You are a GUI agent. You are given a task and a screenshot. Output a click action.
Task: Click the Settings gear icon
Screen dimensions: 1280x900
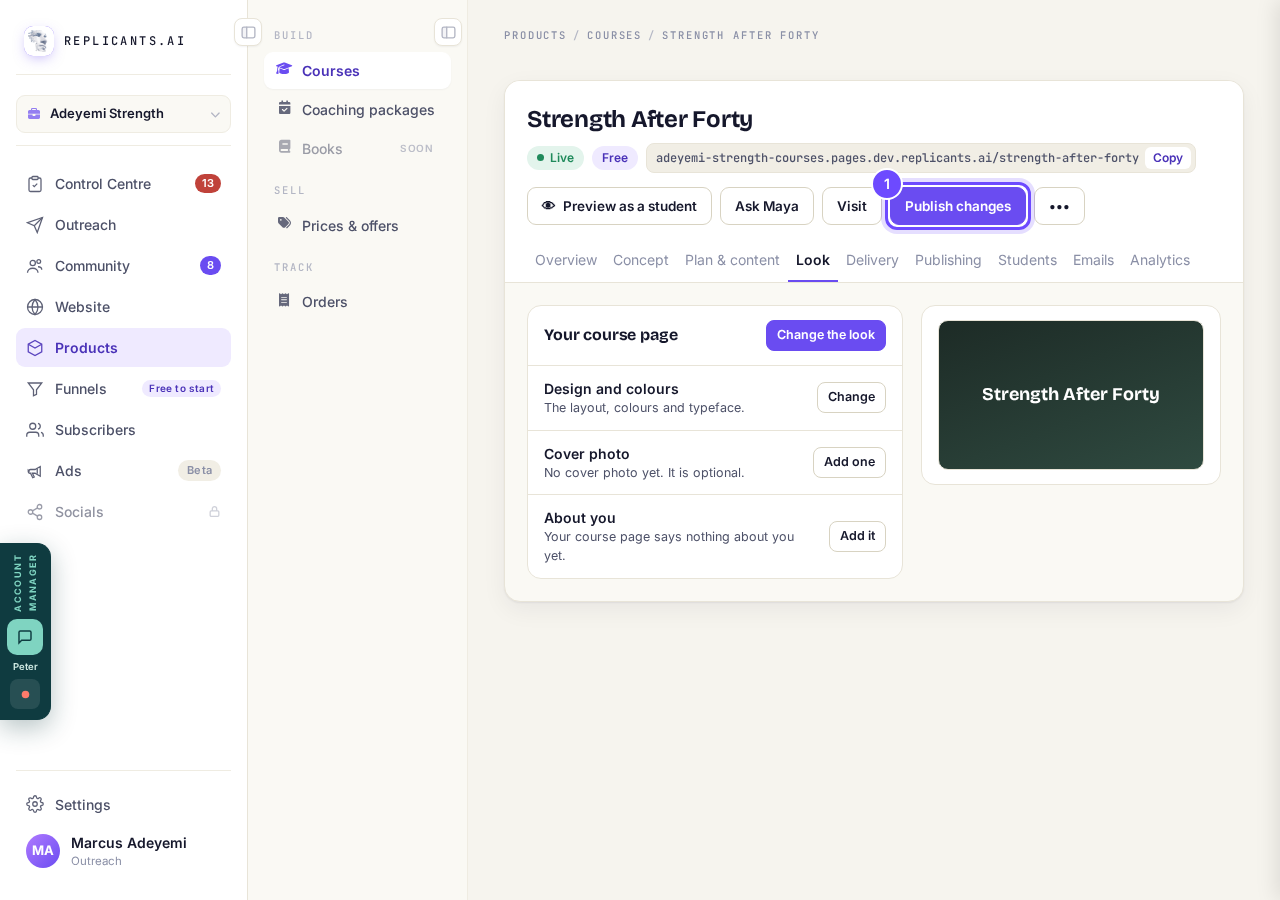pyautogui.click(x=35, y=805)
